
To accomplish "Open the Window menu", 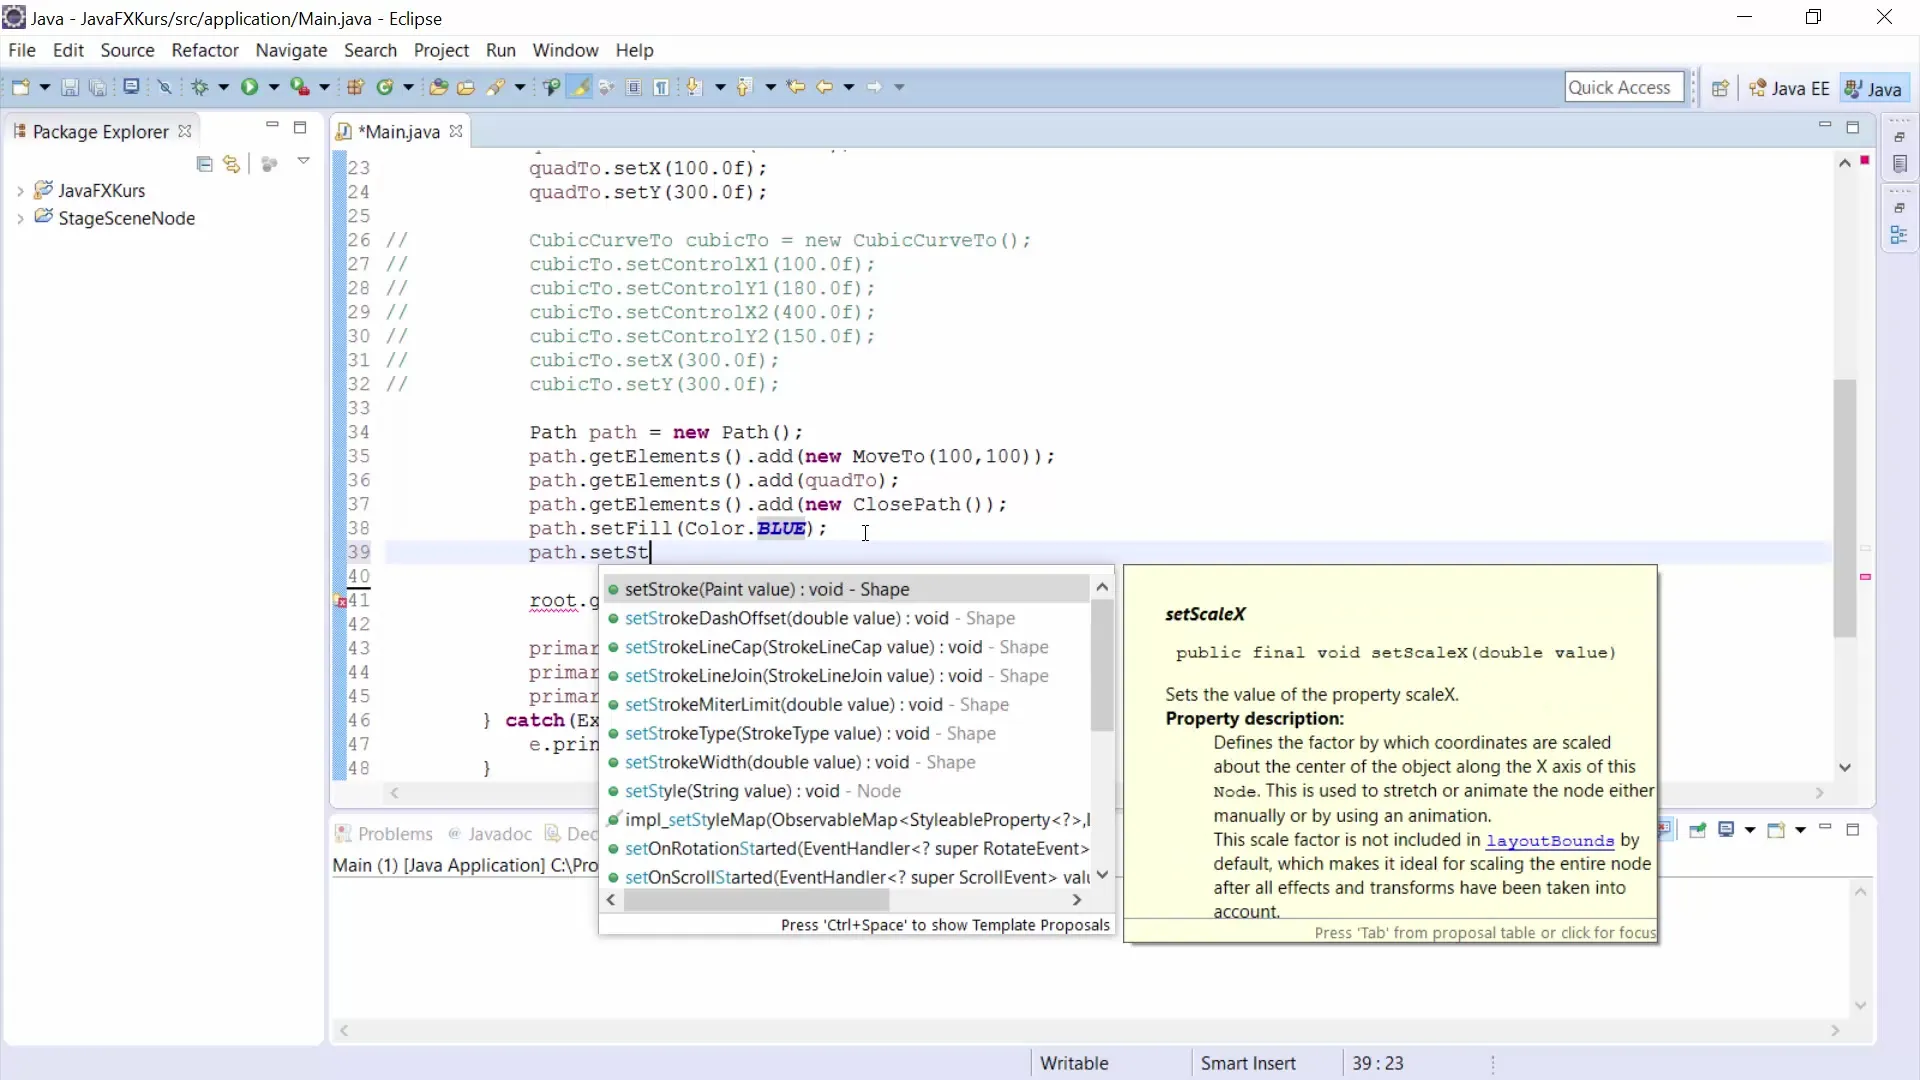I will (x=565, y=50).
